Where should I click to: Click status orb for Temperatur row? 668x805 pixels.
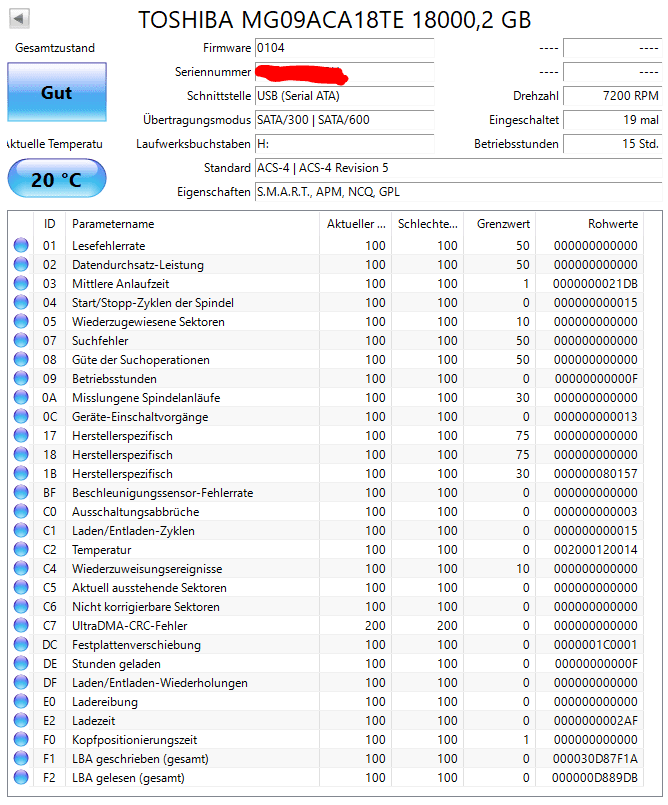[21, 549]
